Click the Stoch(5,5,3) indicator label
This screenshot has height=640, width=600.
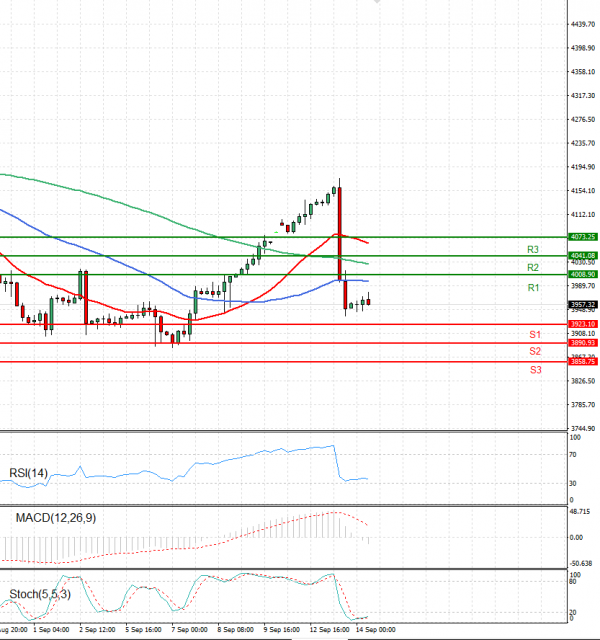[x=40, y=594]
